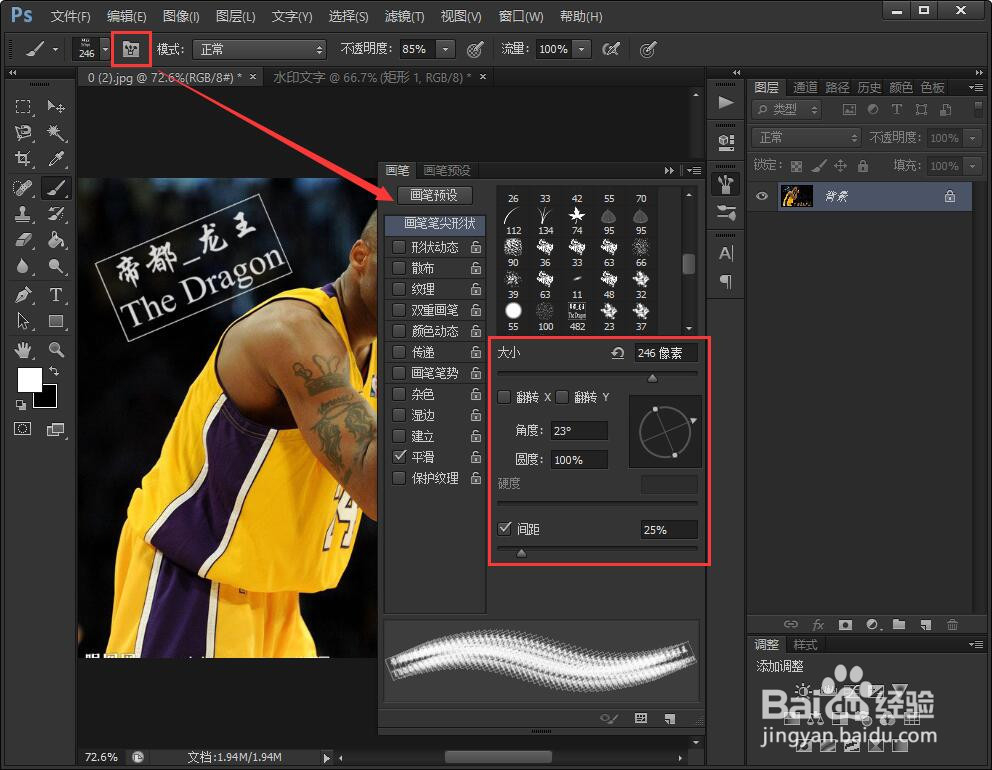Open the 流量 flow dropdown arrow

tap(581, 49)
